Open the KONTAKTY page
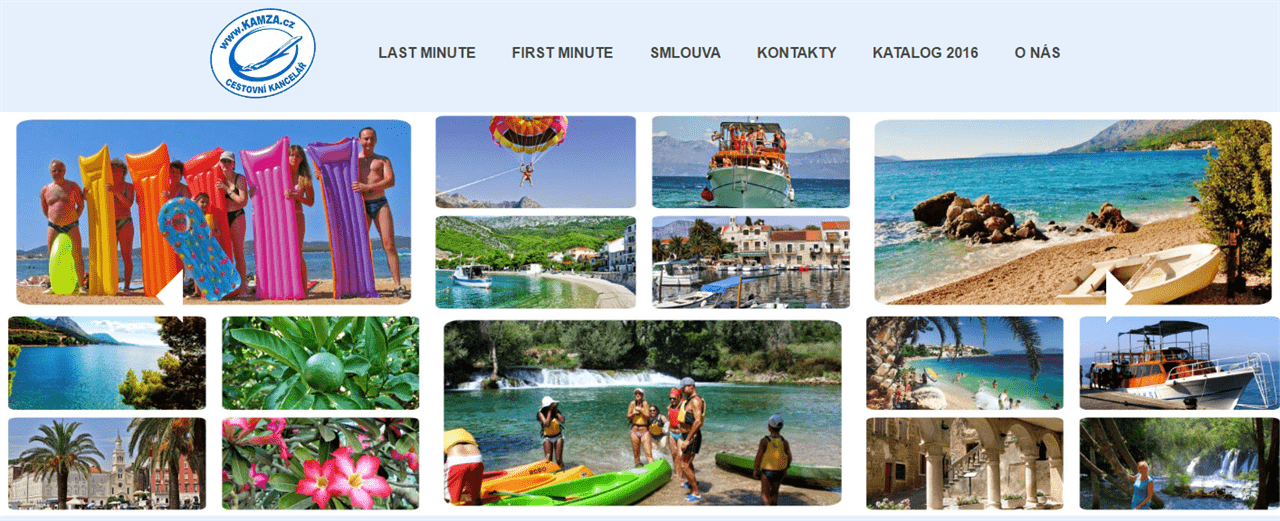Viewport: 1280px width, 521px height. [796, 53]
